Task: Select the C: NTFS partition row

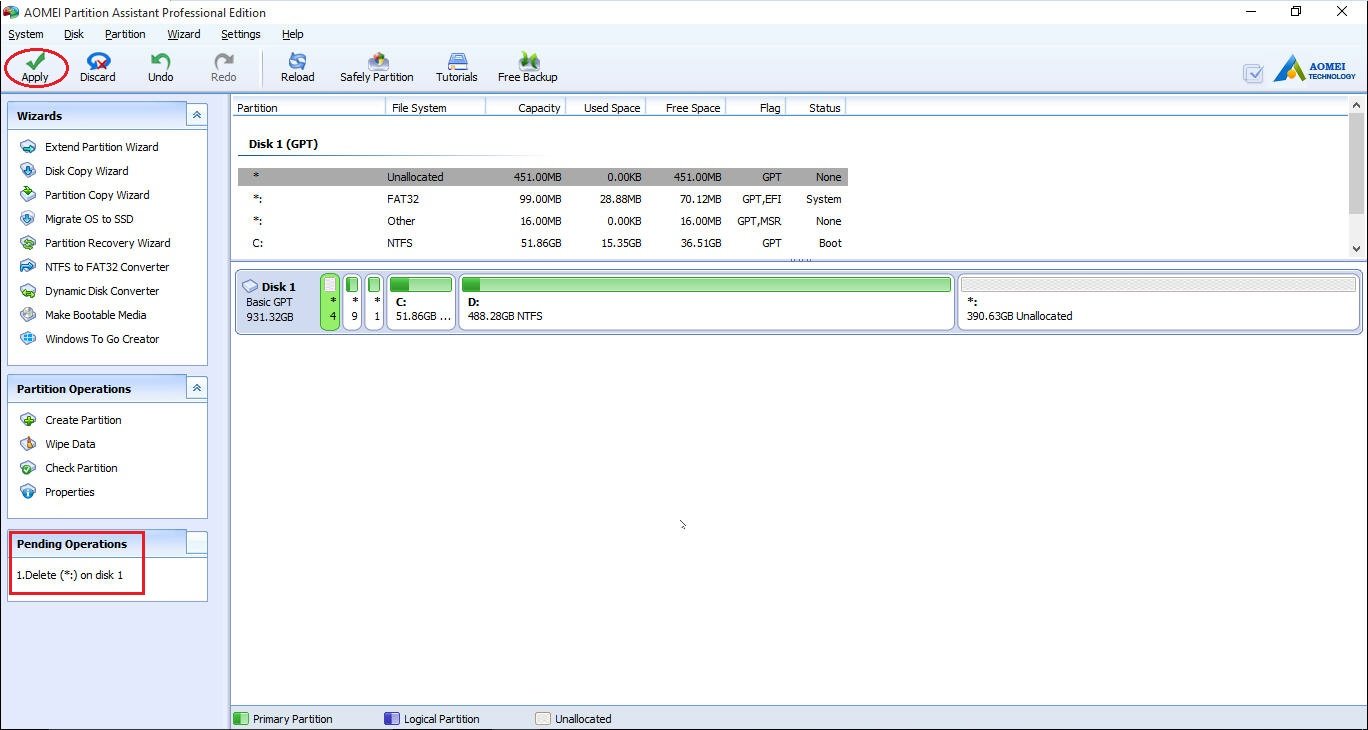Action: click(543, 243)
